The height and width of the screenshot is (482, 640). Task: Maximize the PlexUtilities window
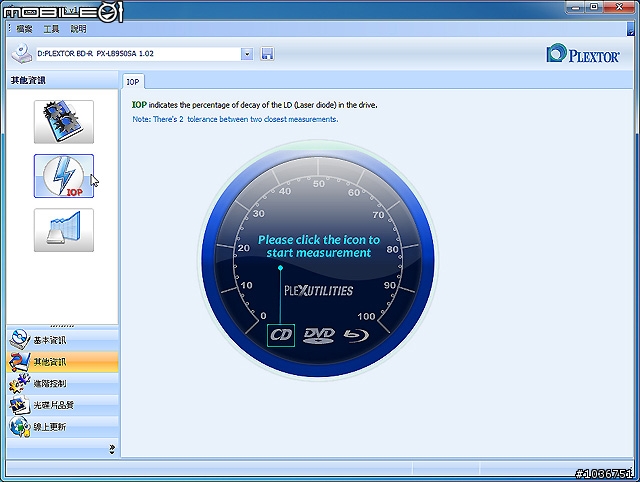click(x=594, y=7)
